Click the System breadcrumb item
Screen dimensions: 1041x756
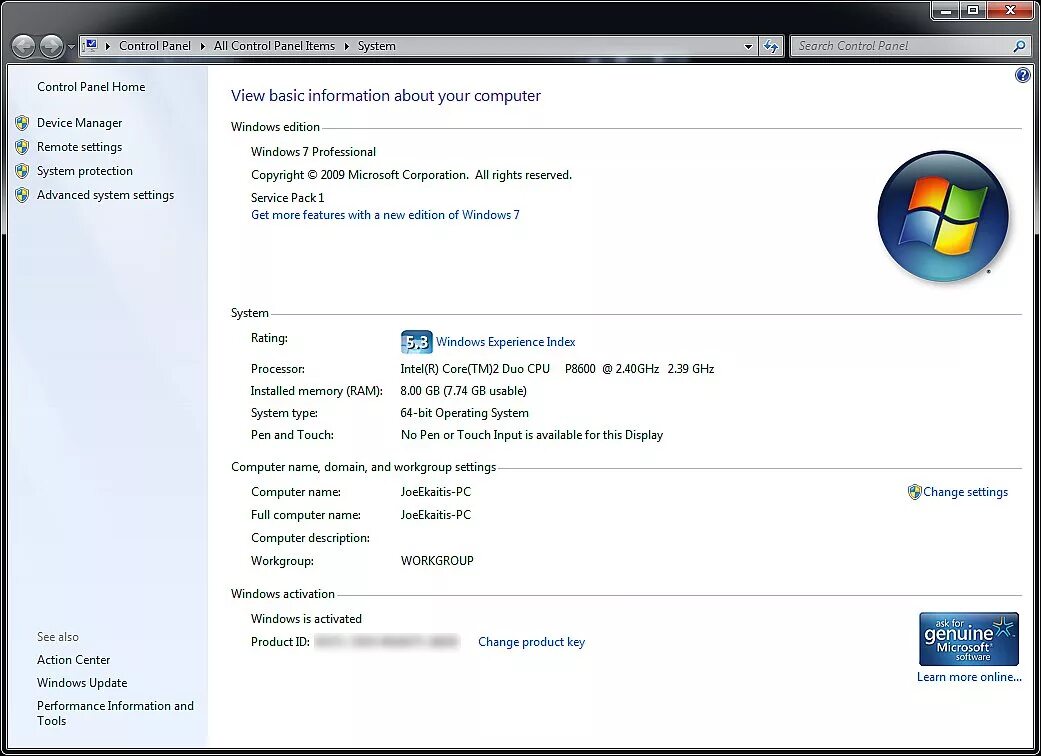(376, 46)
